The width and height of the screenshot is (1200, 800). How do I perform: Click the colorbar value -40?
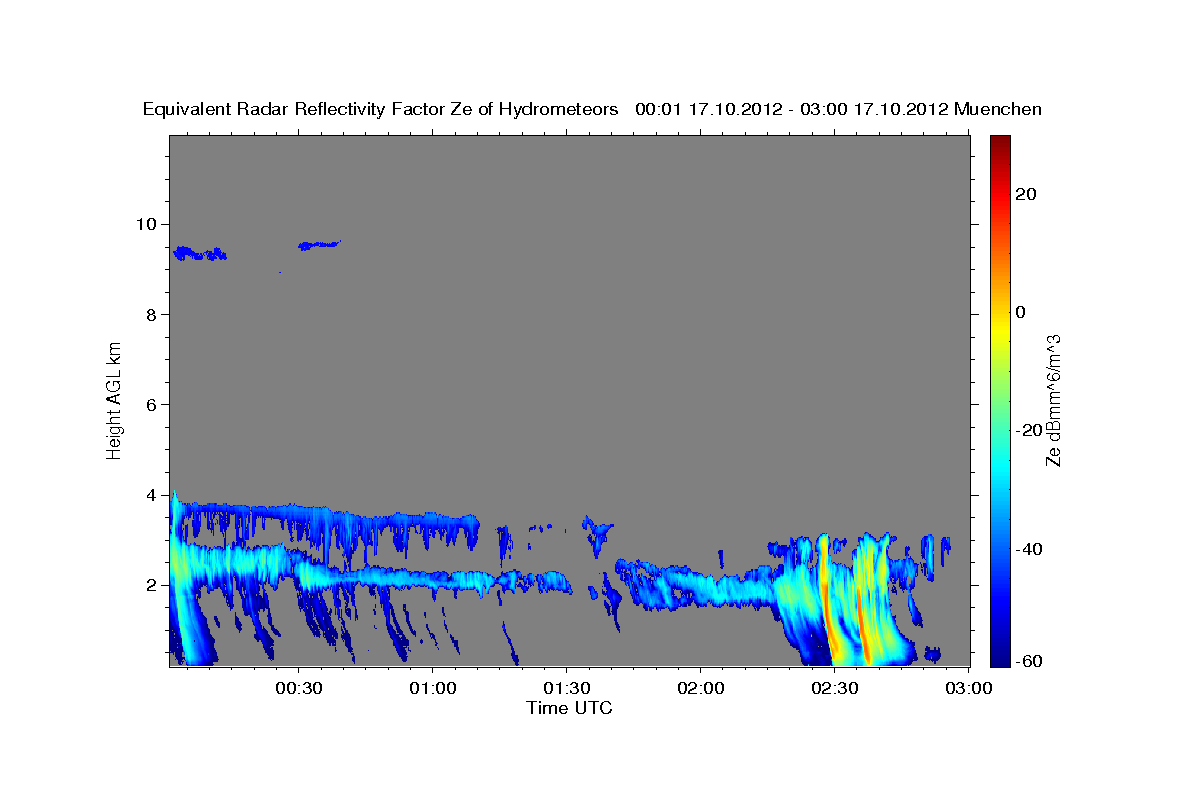tap(1028, 549)
